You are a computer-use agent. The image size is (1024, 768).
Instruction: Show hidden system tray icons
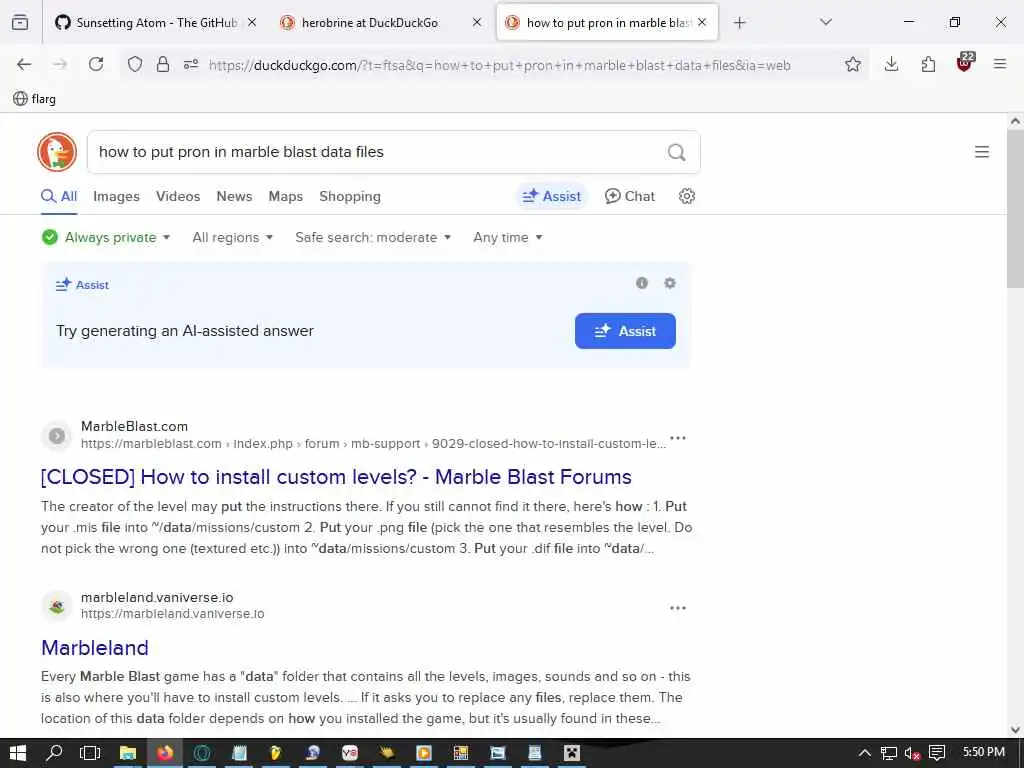pyautogui.click(x=864, y=754)
